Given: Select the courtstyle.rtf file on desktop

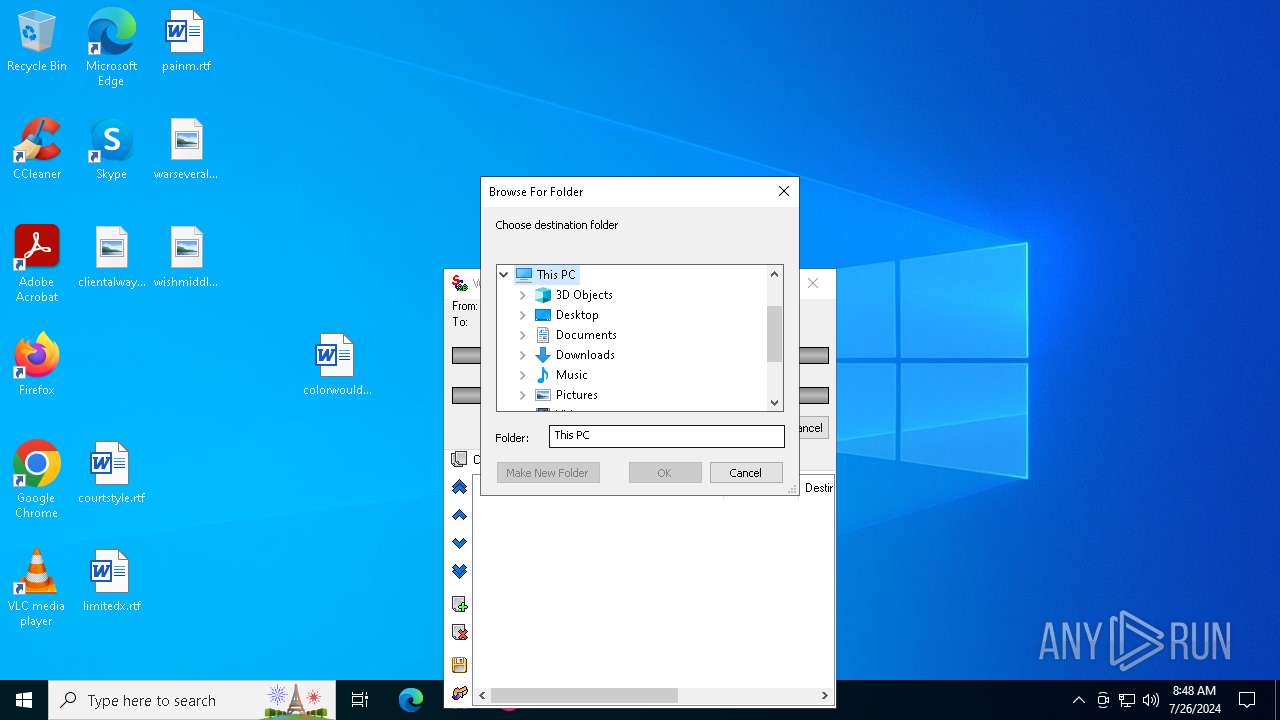Looking at the screenshot, I should point(111,474).
